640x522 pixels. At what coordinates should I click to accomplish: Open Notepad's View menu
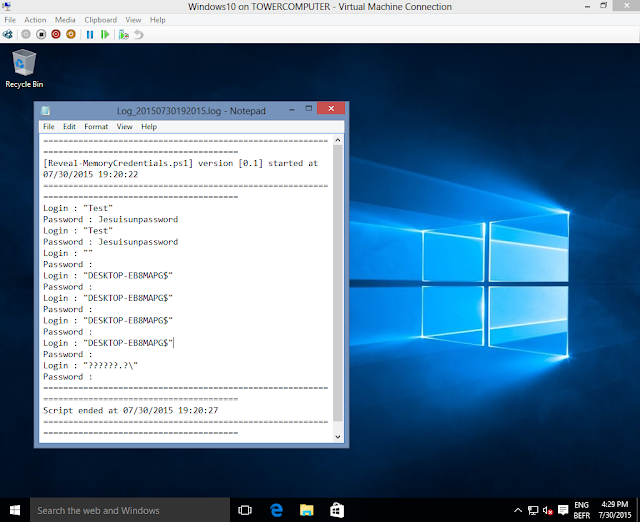(x=124, y=127)
